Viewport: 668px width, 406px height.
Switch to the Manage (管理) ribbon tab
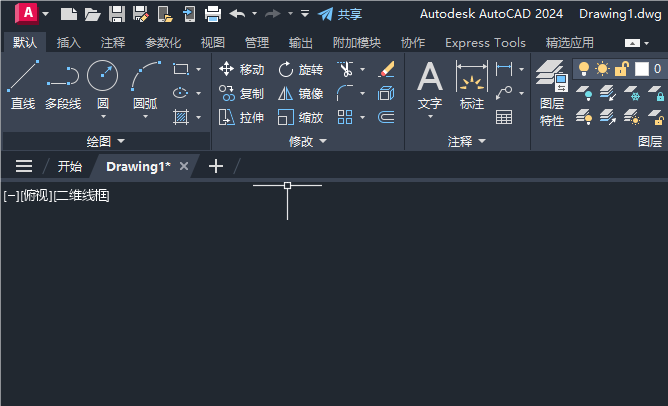click(x=257, y=43)
